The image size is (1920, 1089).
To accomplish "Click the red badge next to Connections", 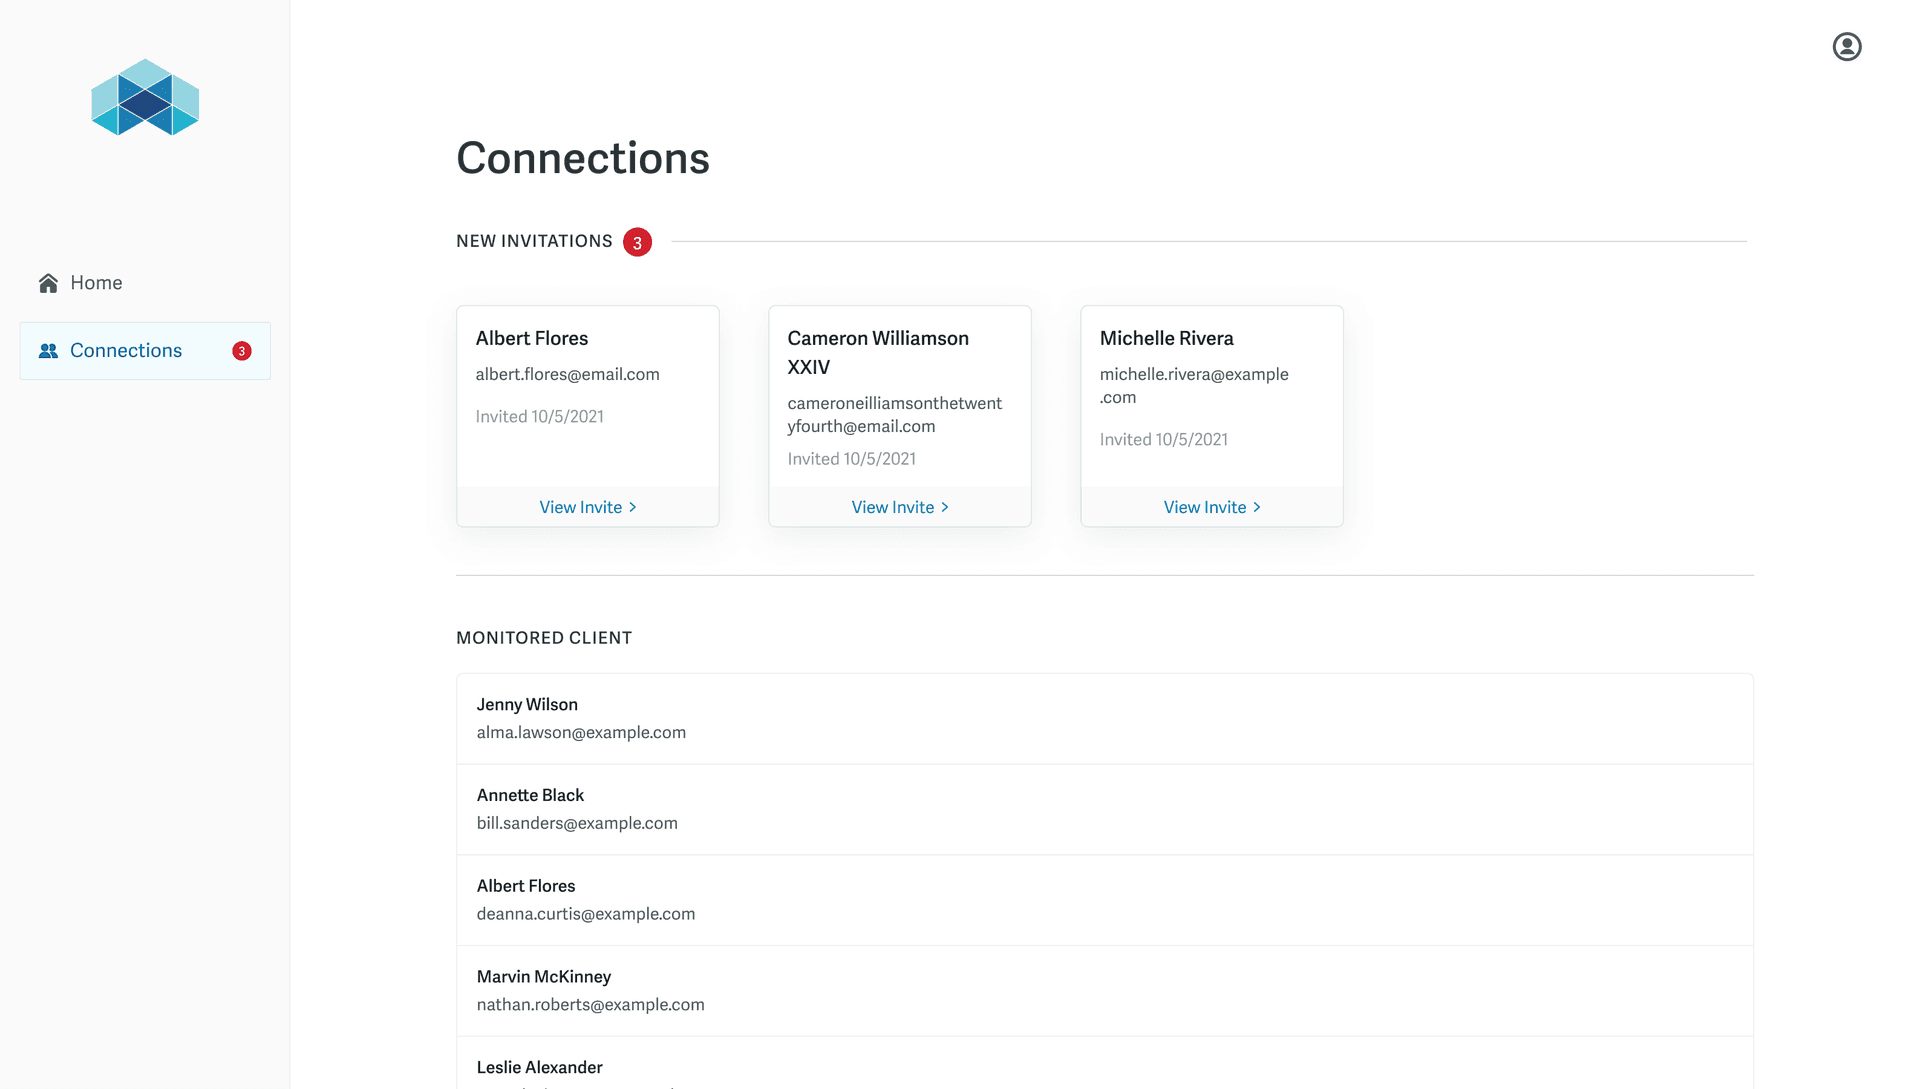I will click(241, 351).
